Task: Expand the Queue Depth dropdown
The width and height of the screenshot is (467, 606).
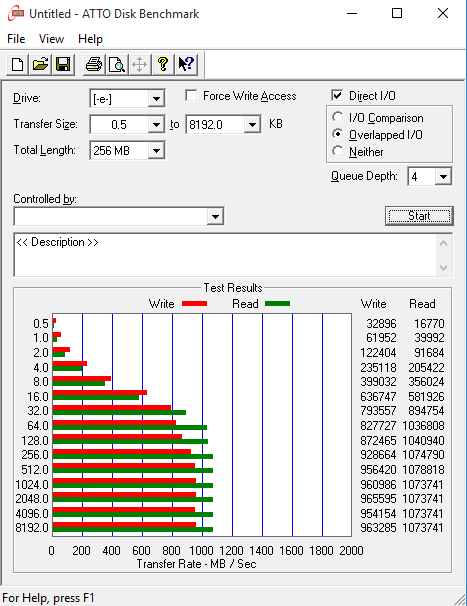Action: pyautogui.click(x=443, y=177)
